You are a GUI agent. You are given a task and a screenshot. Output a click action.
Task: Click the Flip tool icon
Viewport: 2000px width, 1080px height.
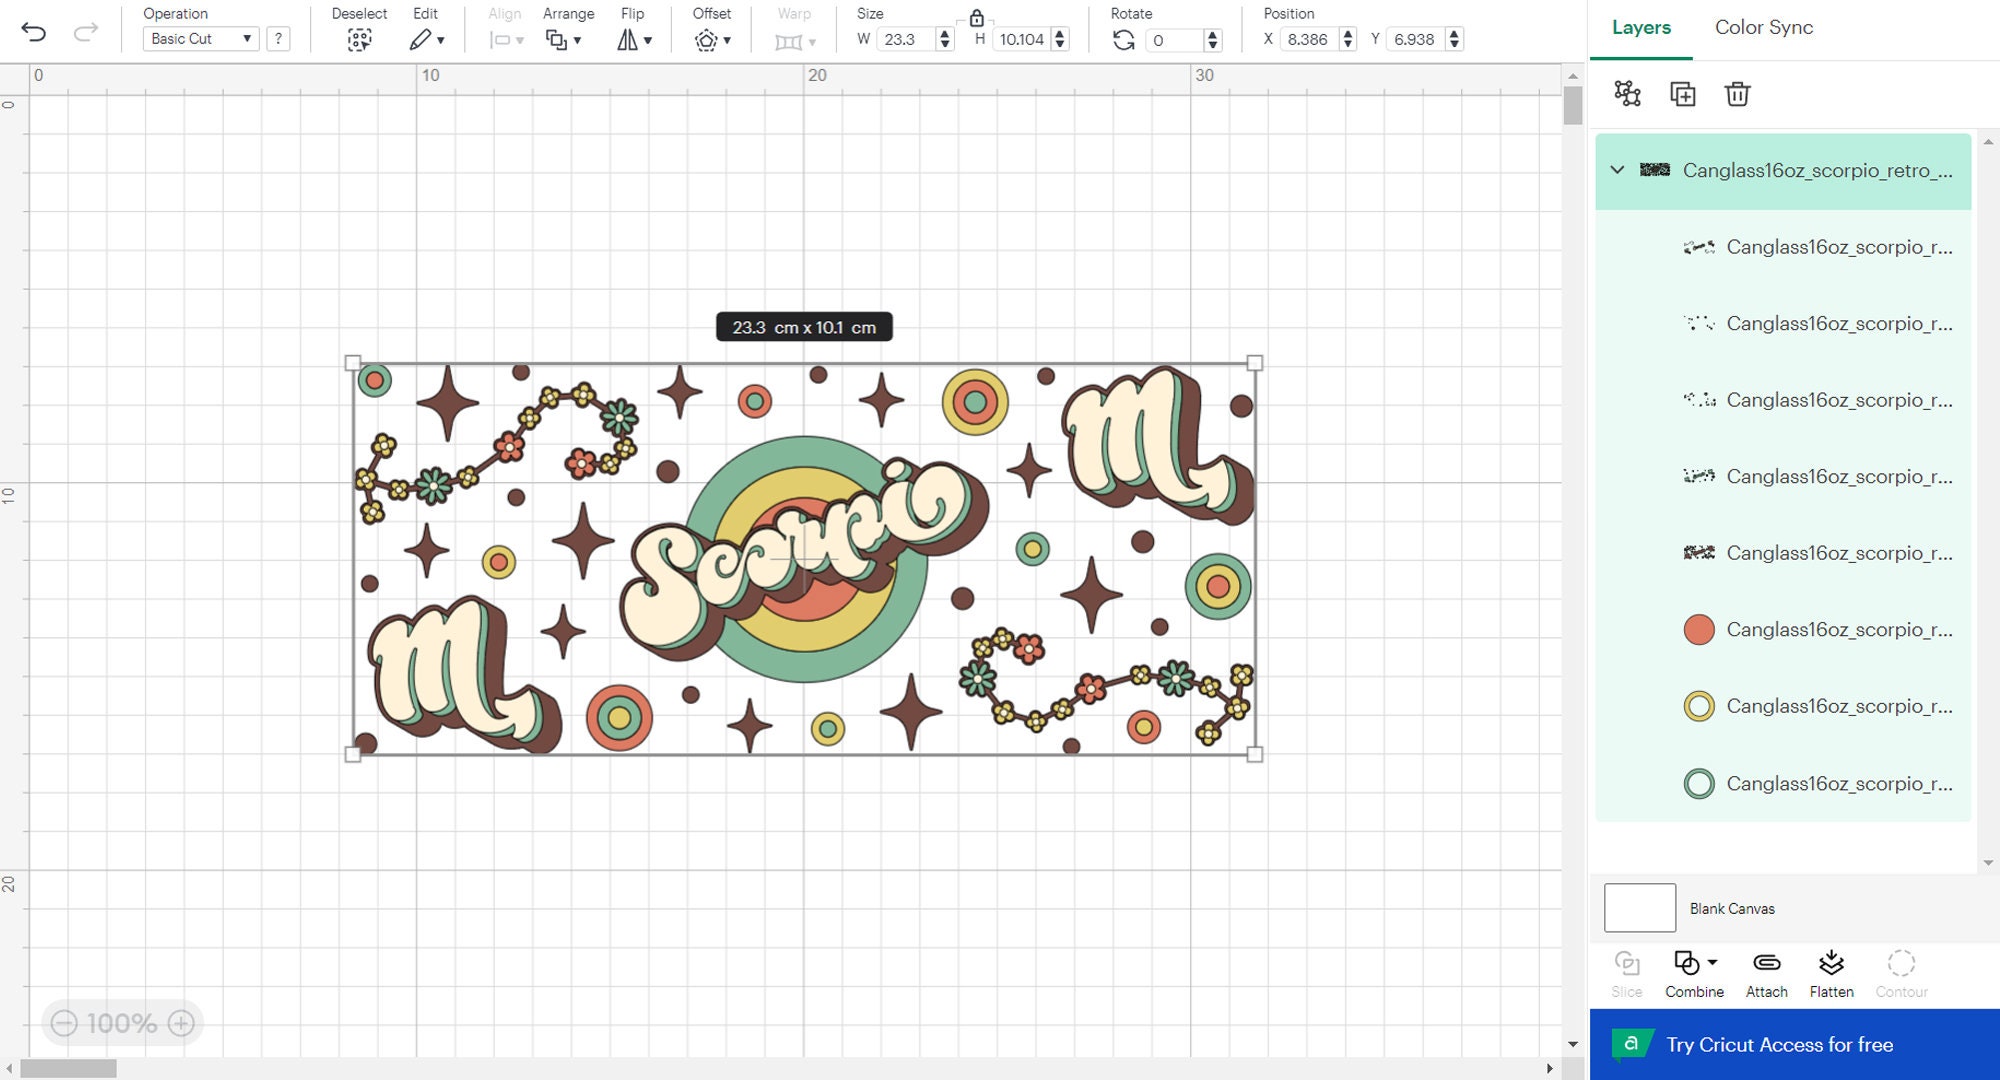625,40
